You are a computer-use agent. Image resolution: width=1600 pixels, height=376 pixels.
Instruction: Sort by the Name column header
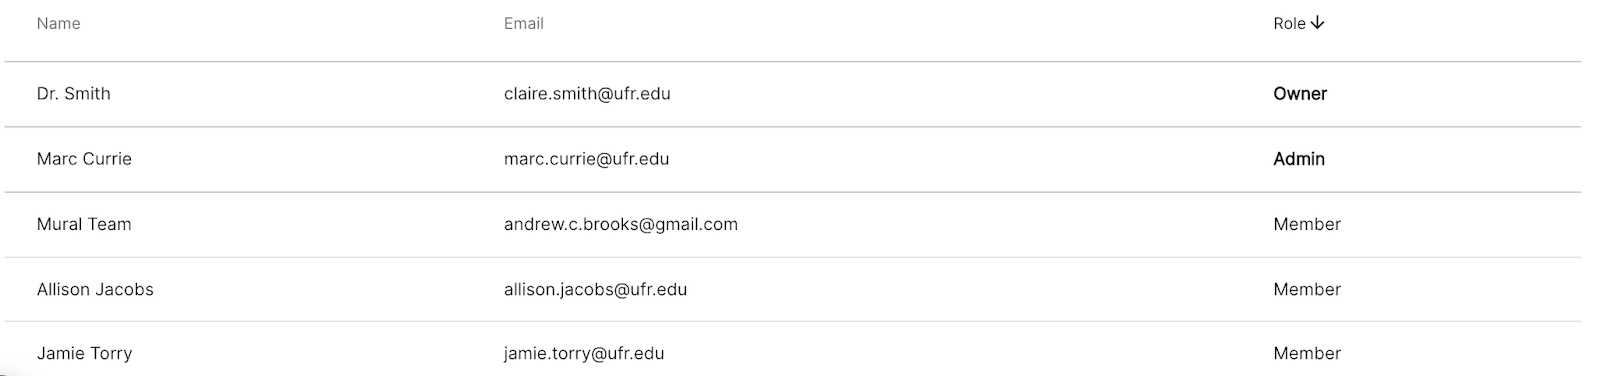coord(59,23)
